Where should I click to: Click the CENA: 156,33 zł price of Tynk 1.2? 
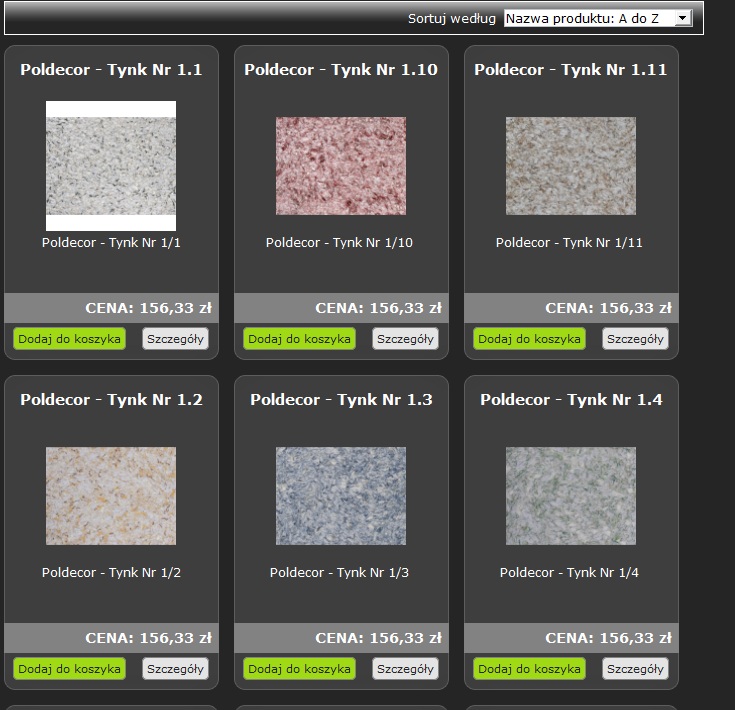148,638
